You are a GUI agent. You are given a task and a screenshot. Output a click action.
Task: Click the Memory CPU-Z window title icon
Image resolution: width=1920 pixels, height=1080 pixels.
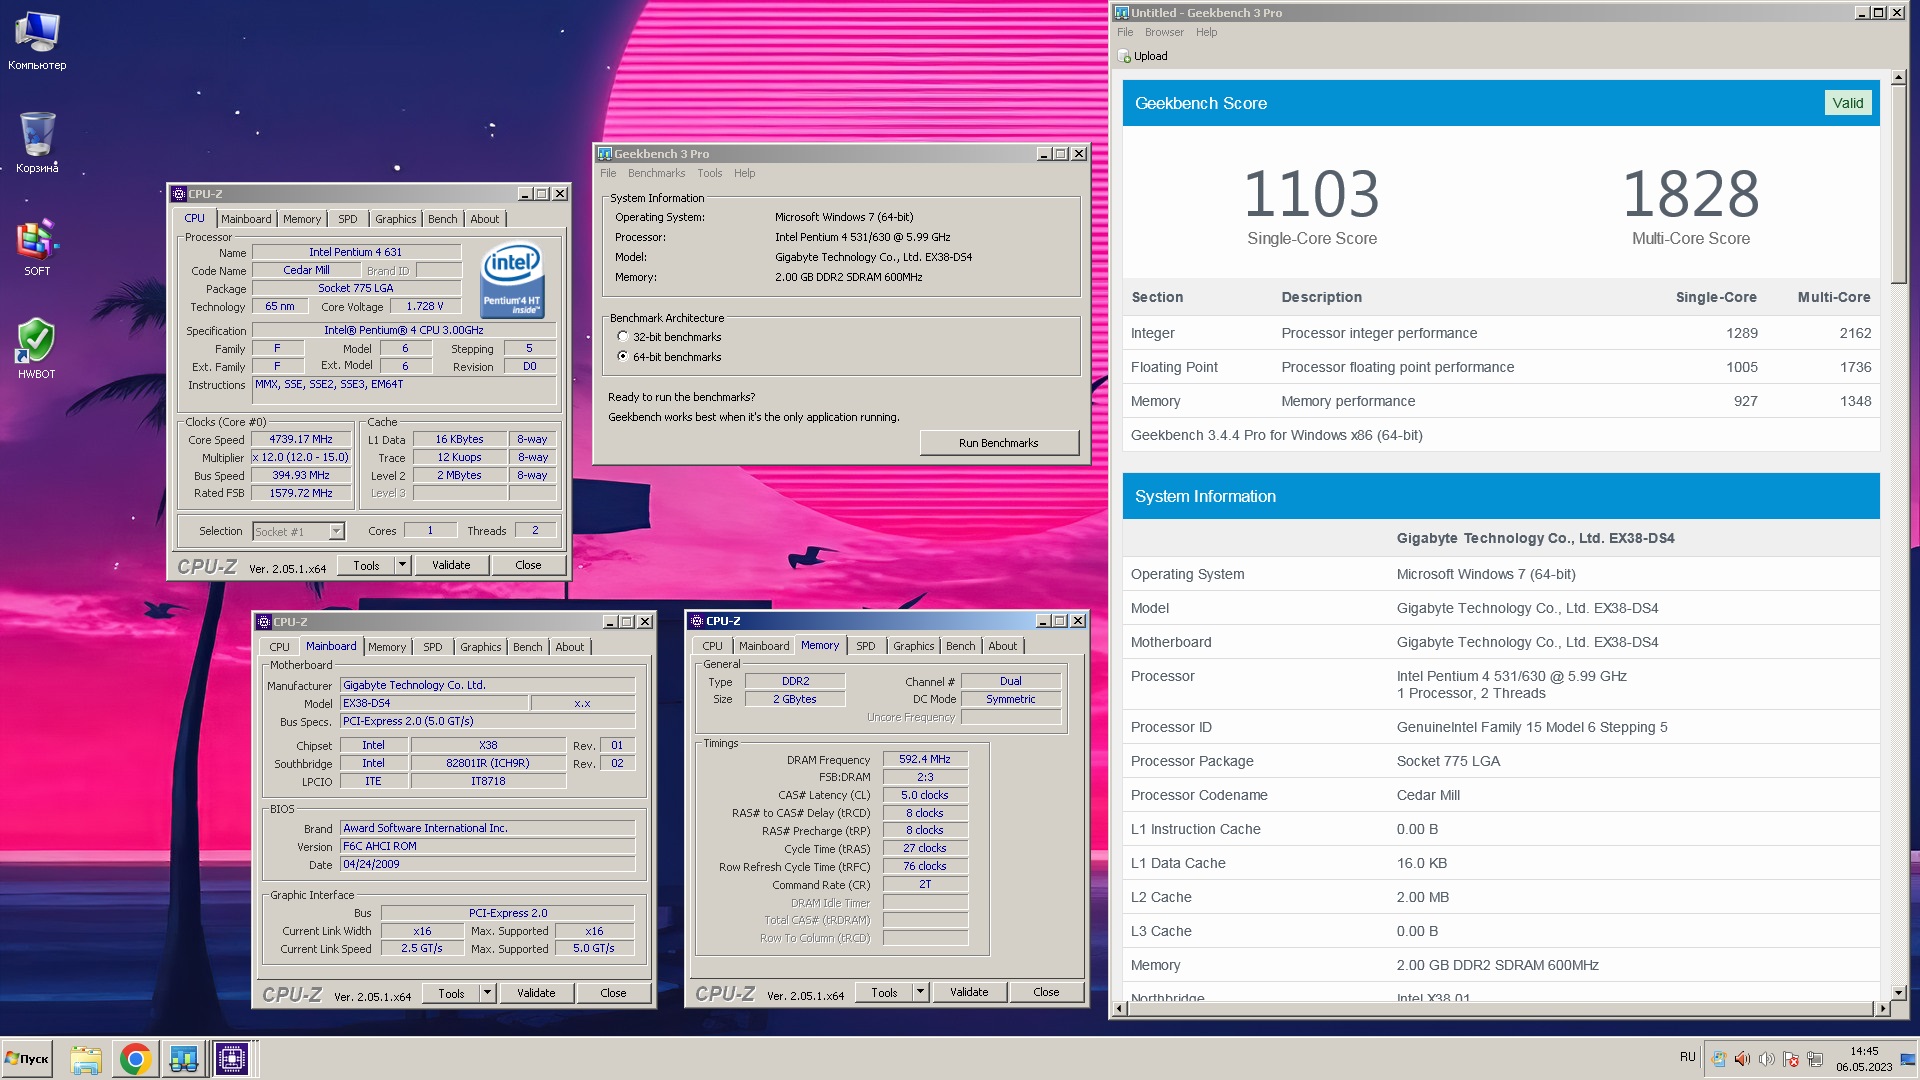click(x=697, y=621)
